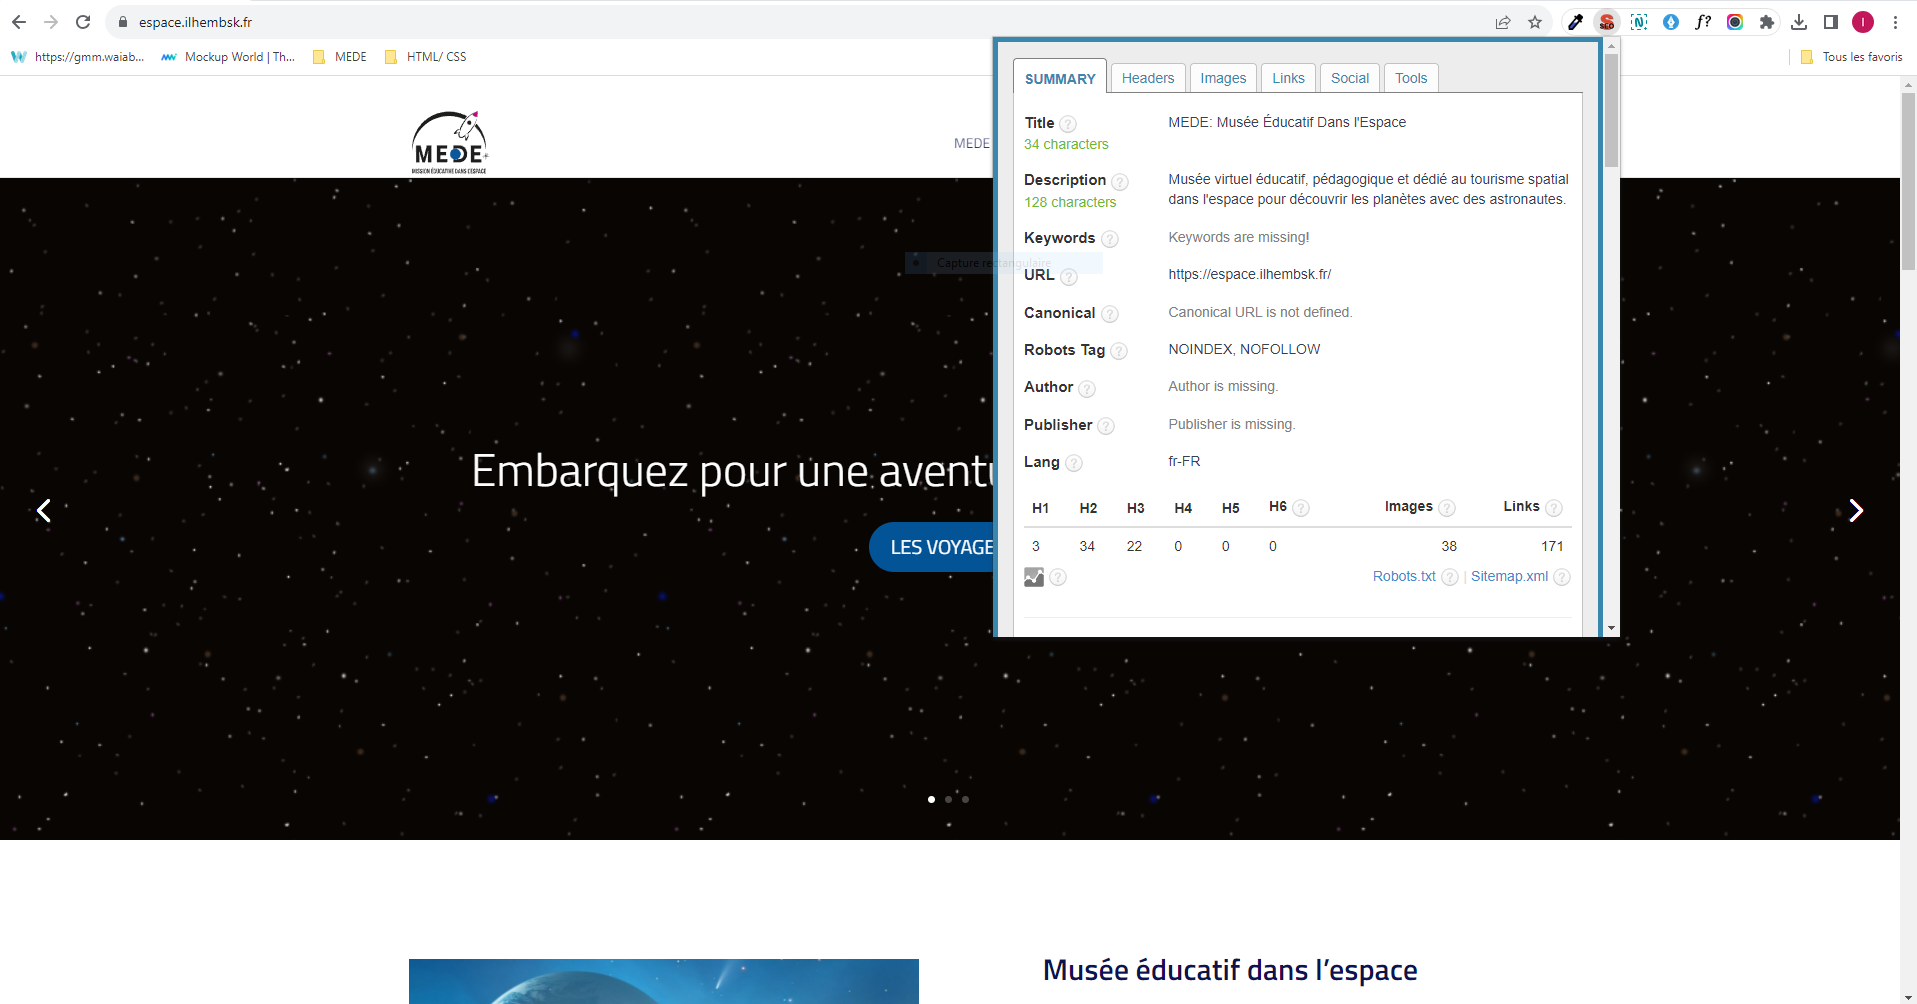This screenshot has width=1917, height=1004.
Task: Toggle the browser side panel icon
Action: pos(1831,22)
